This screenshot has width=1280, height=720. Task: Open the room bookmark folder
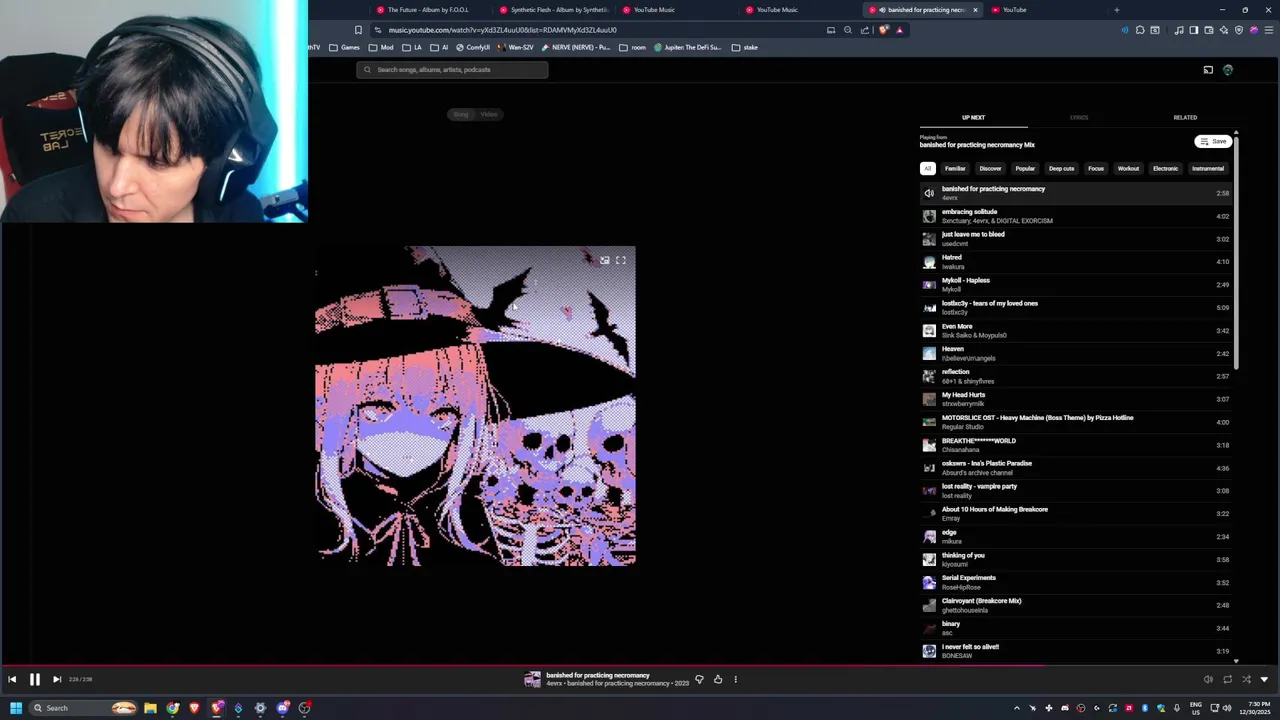pos(633,47)
